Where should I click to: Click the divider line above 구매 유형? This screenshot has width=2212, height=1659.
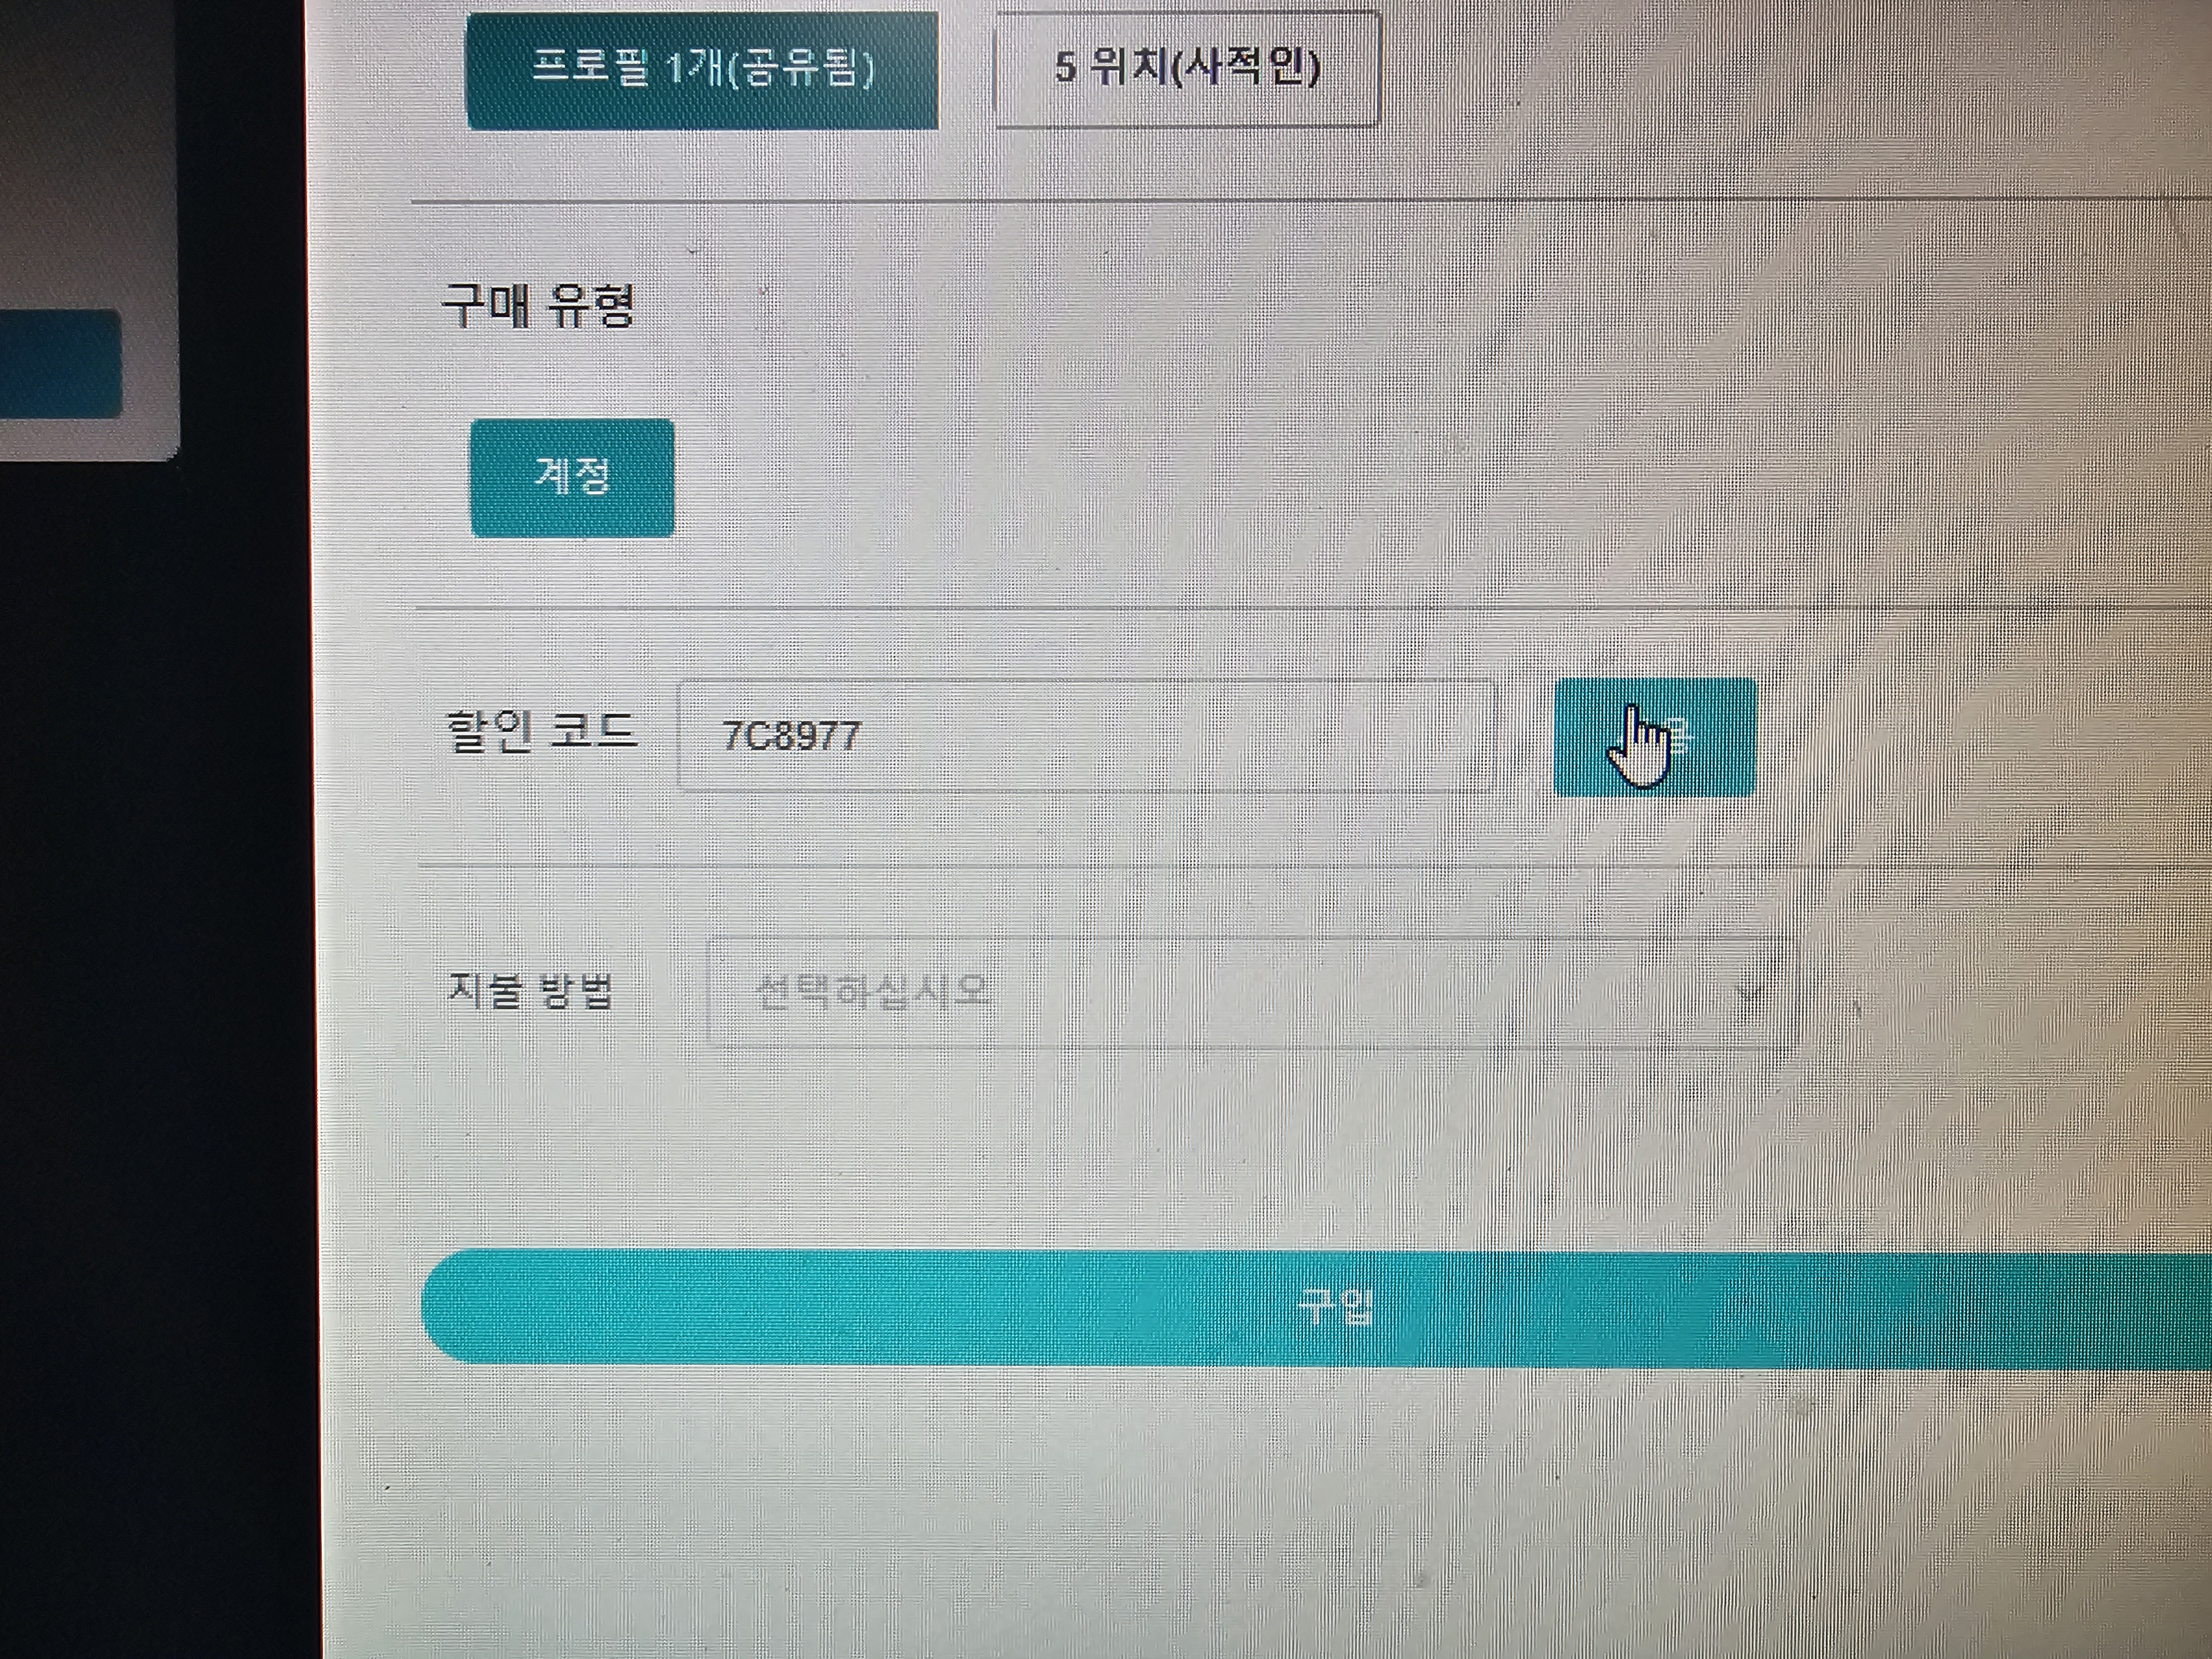[1300, 201]
